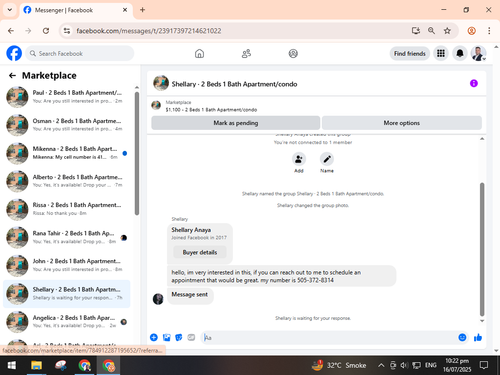Viewport: 500px width, 375px height.
Task: Send a thumbs up like
Action: 478,337
